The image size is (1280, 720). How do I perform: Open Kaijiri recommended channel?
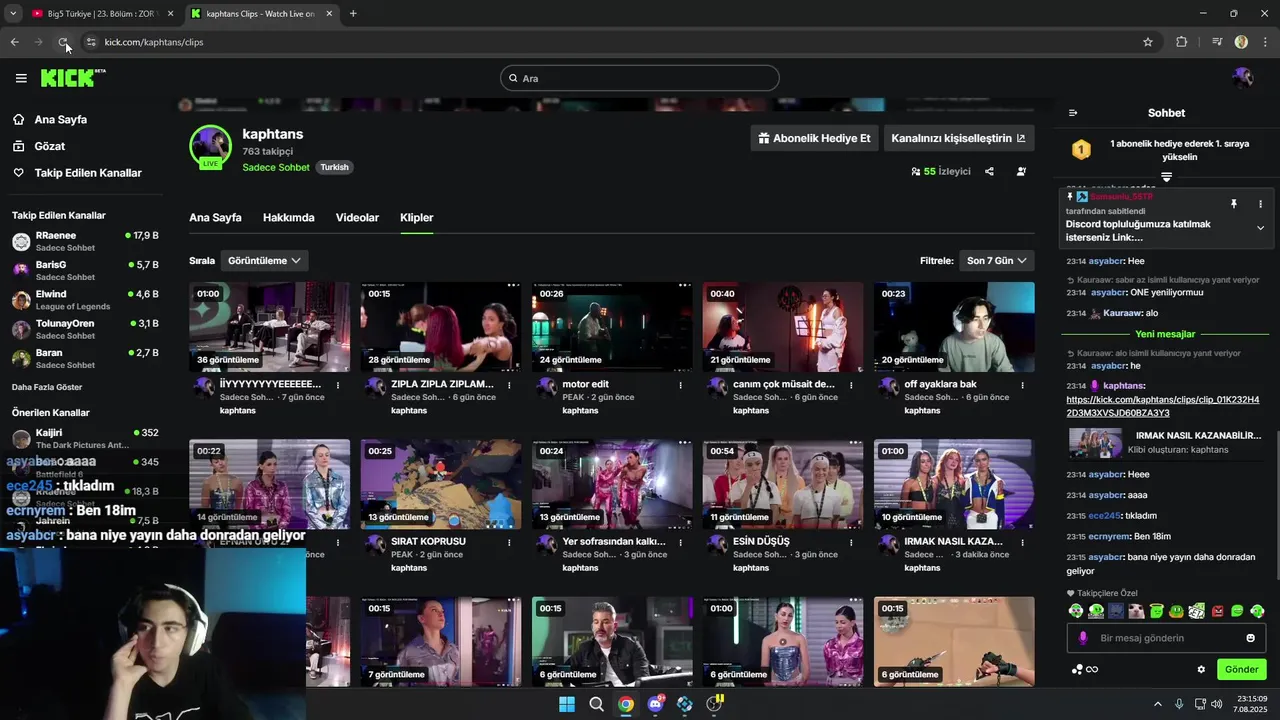[85, 438]
